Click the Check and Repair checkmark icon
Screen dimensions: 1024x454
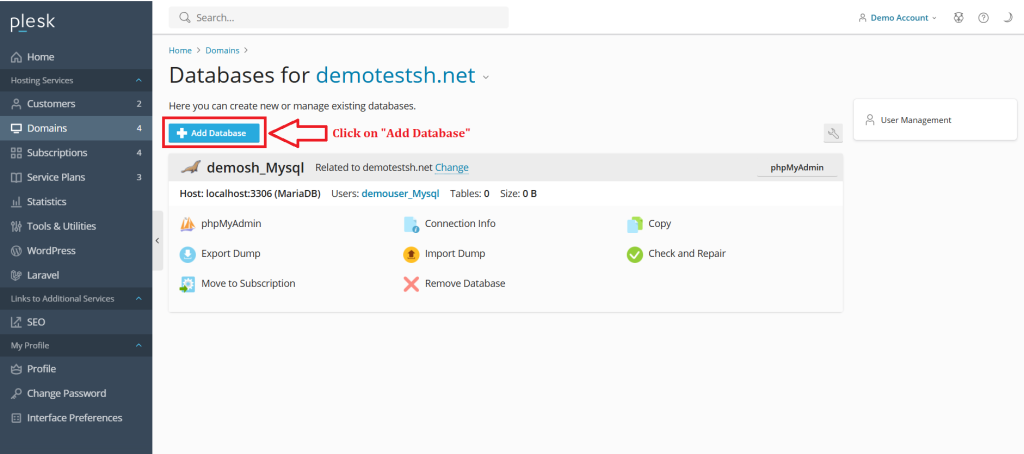click(635, 254)
